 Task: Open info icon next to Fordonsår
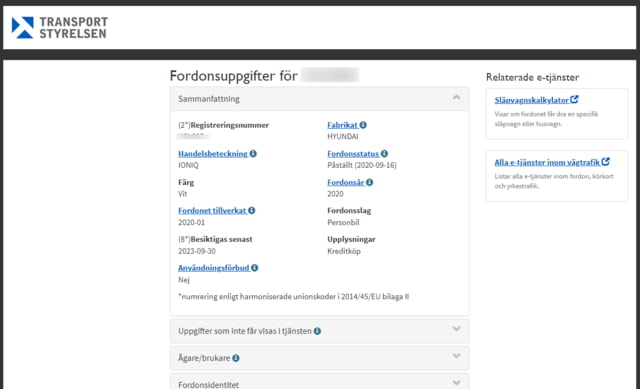pos(369,182)
